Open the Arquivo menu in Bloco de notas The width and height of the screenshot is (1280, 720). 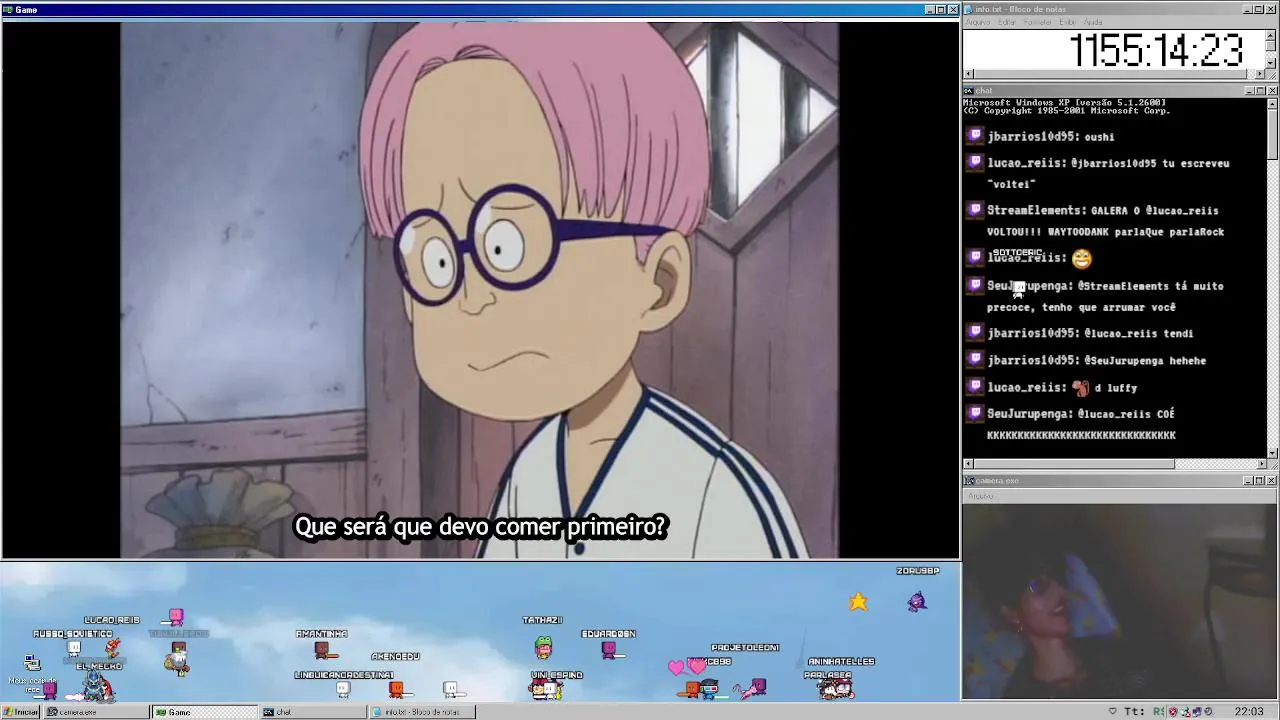pyautogui.click(x=977, y=22)
